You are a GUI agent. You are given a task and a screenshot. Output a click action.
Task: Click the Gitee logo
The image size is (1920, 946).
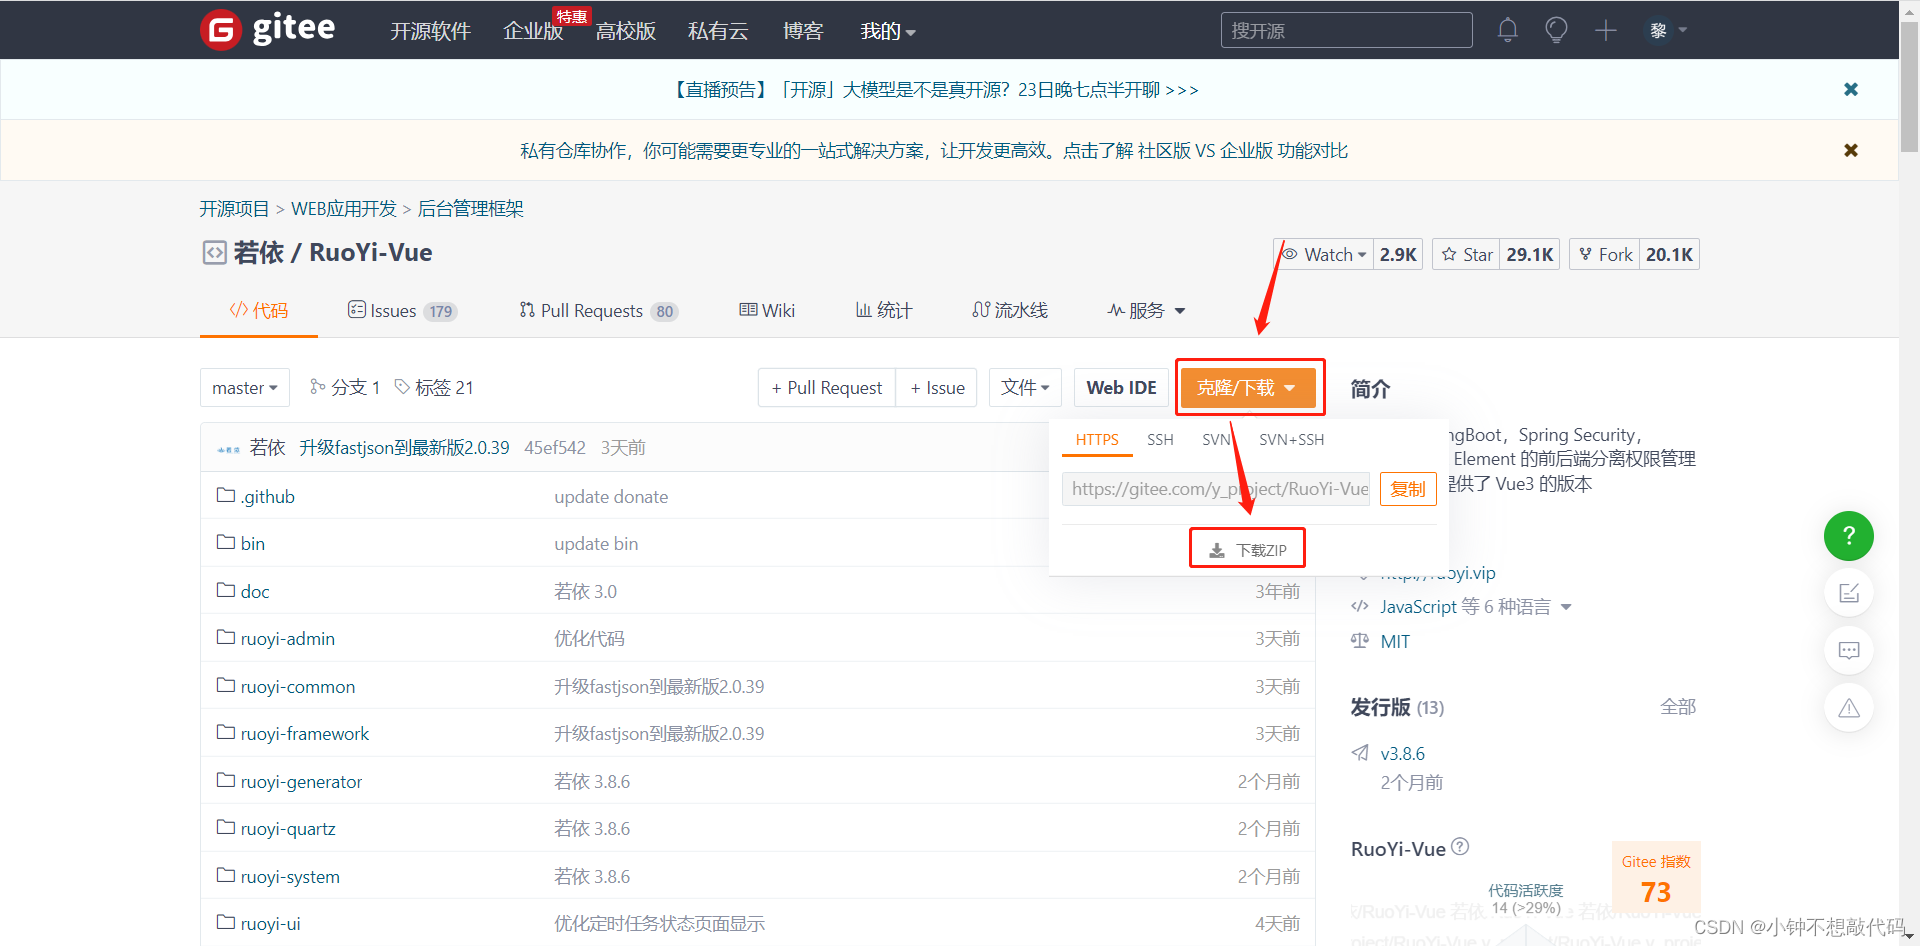[x=268, y=29]
